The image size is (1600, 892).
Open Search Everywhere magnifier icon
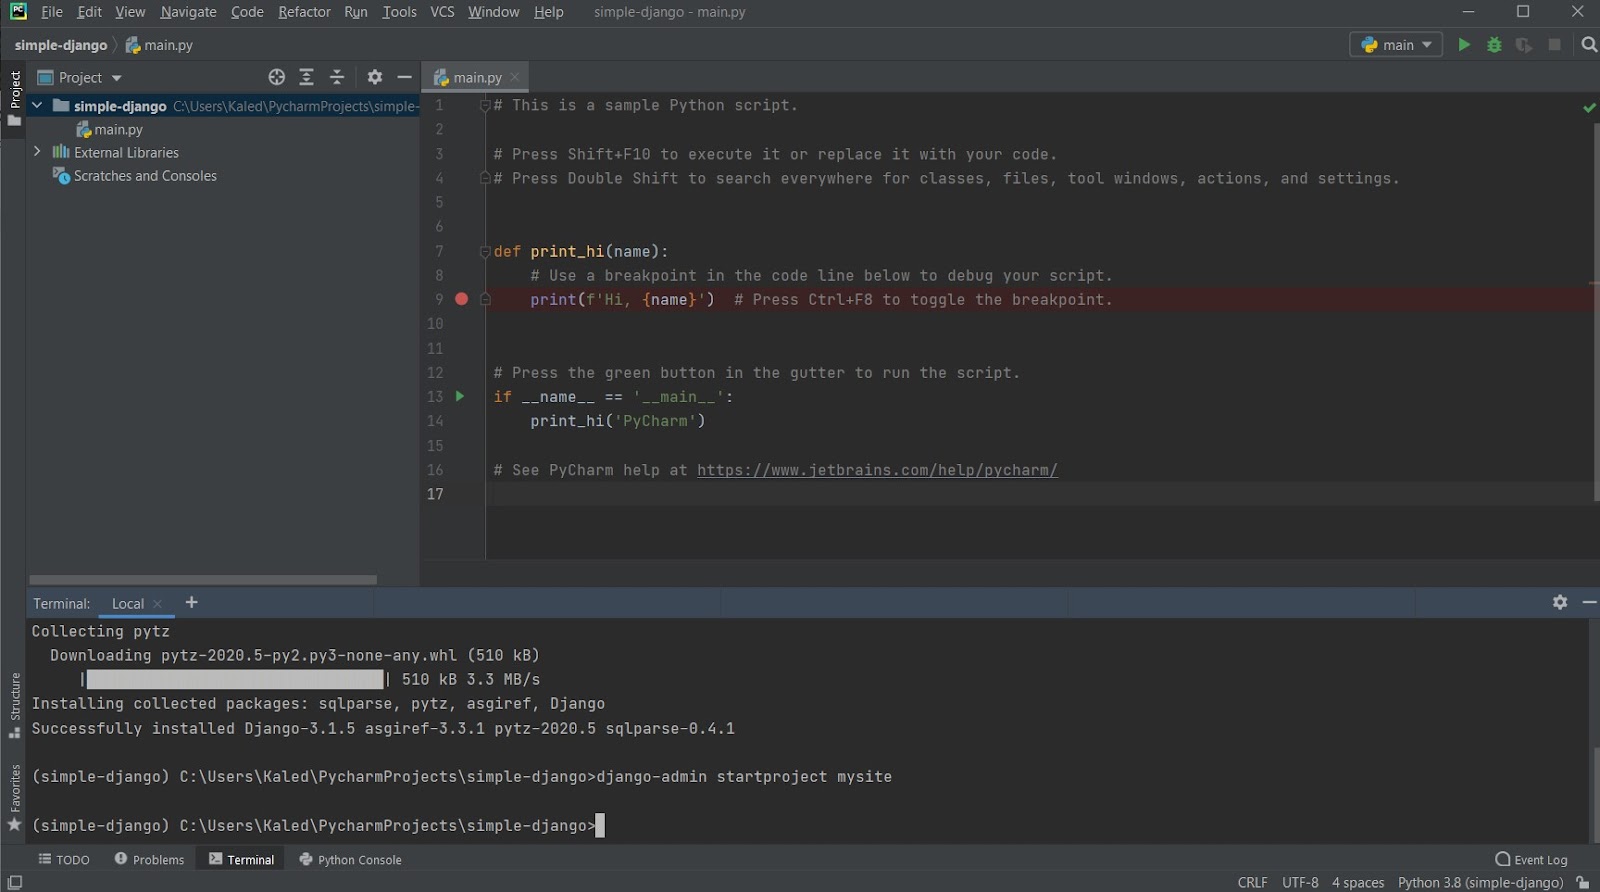coord(1589,45)
